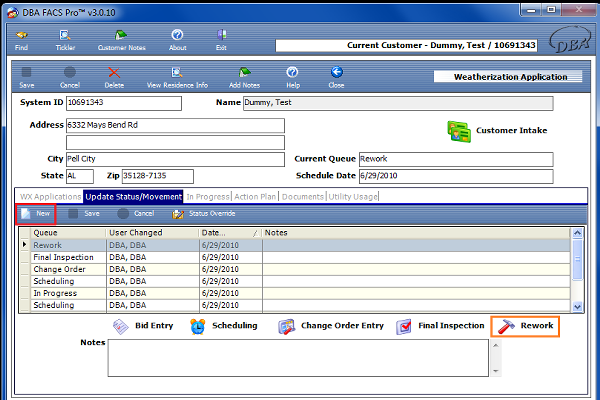Screen dimensions: 600x400
Task: Open Status Override
Action: (x=204, y=214)
